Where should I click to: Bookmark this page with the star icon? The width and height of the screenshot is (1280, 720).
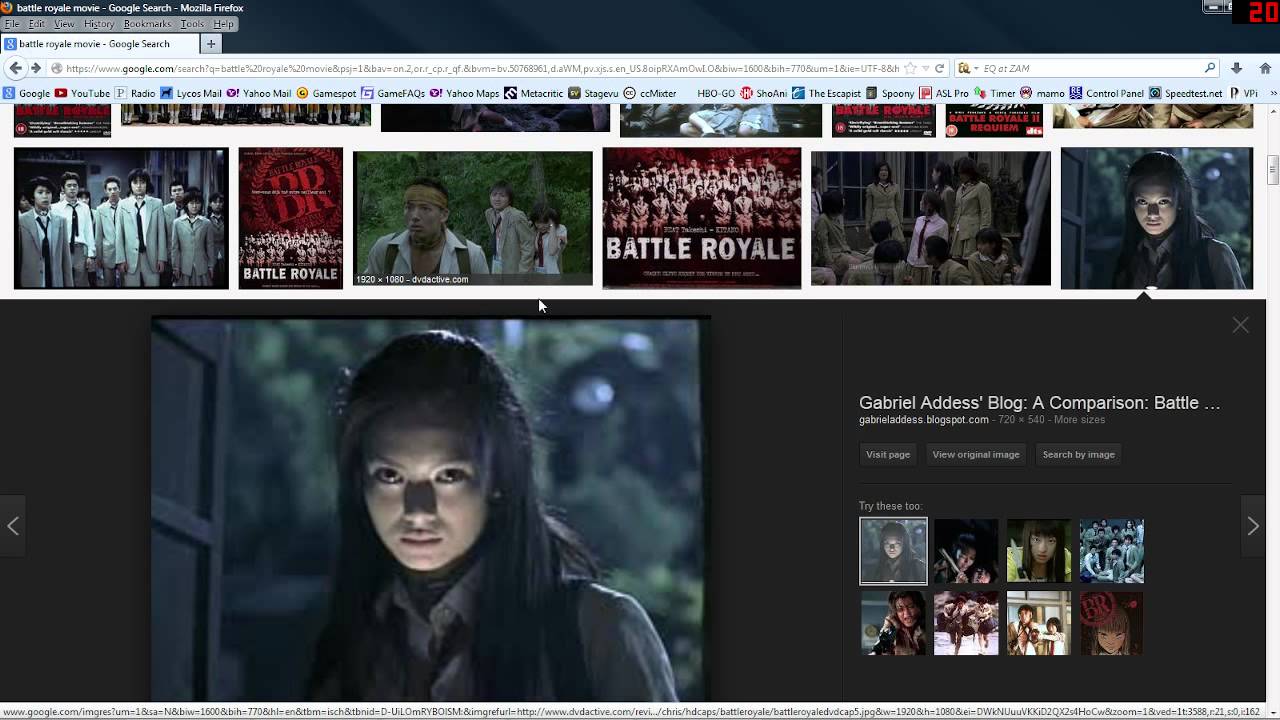(909, 68)
